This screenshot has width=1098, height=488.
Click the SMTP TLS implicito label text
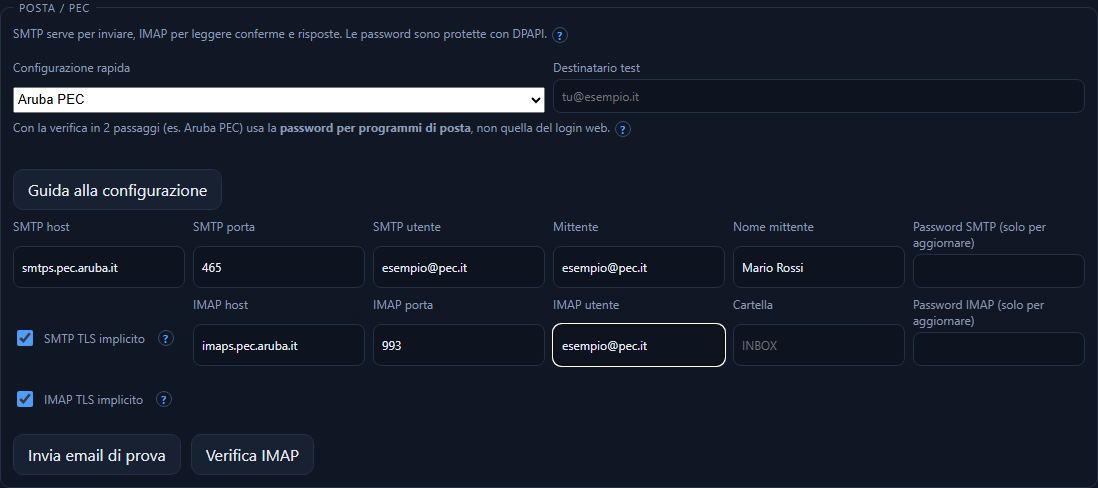click(x=95, y=339)
